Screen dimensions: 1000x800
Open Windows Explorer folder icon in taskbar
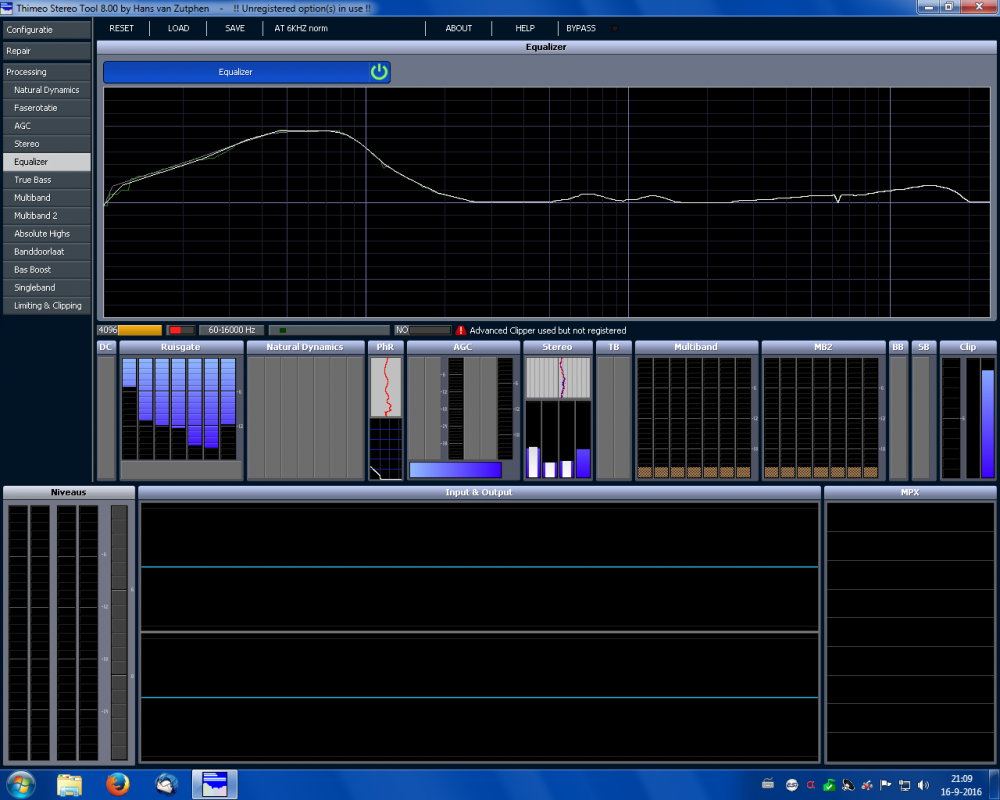[x=69, y=784]
